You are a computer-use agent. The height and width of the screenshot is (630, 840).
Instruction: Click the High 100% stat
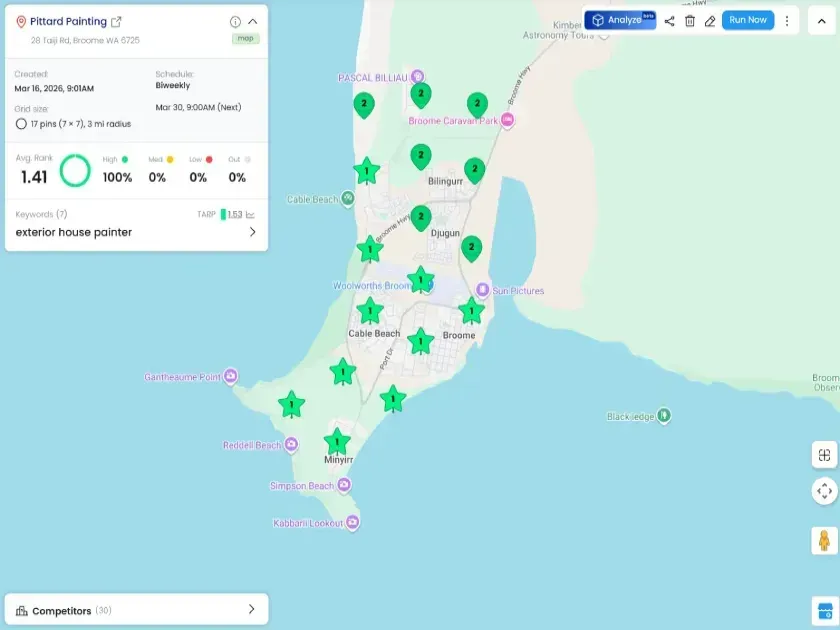pos(117,170)
